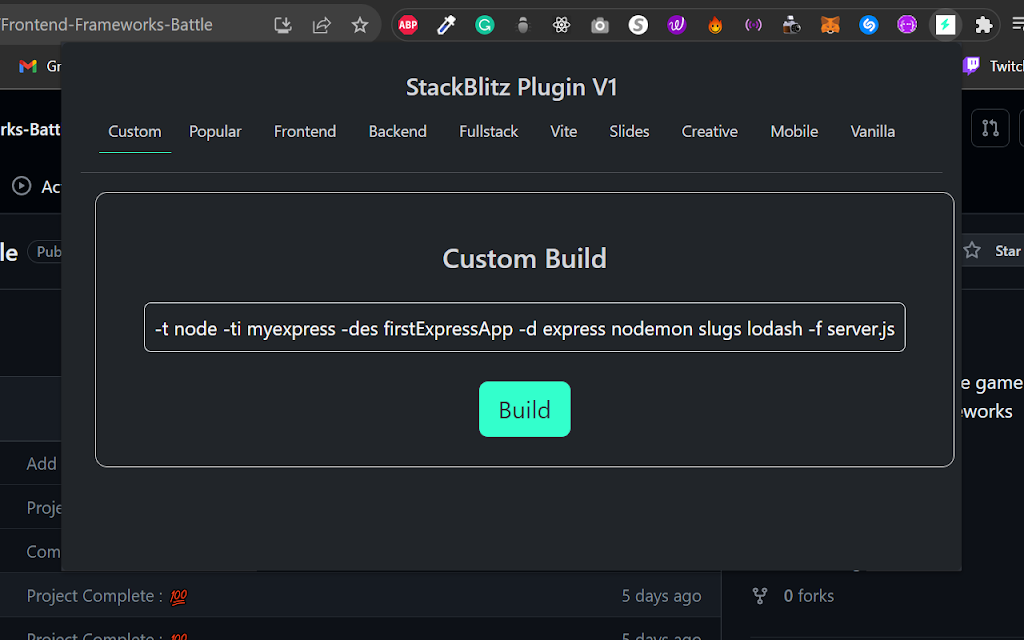Switch to the Frontend tab
This screenshot has width=1024, height=640.
[x=305, y=131]
